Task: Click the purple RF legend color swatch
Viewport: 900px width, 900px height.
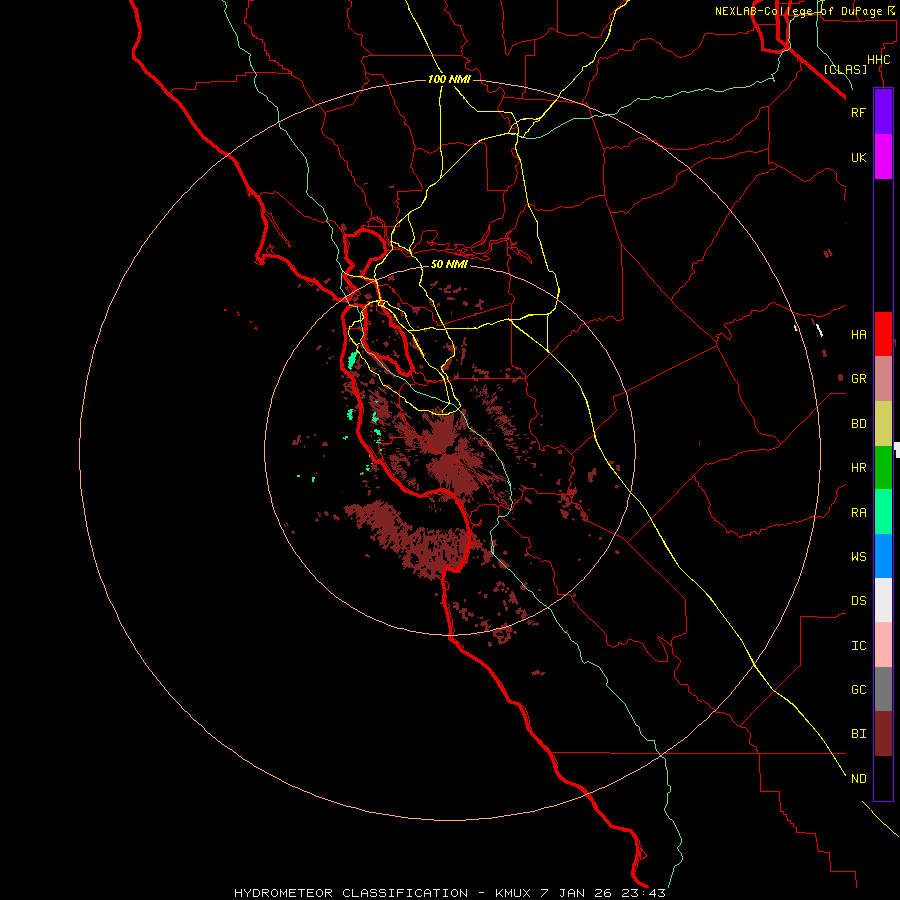Action: (883, 112)
